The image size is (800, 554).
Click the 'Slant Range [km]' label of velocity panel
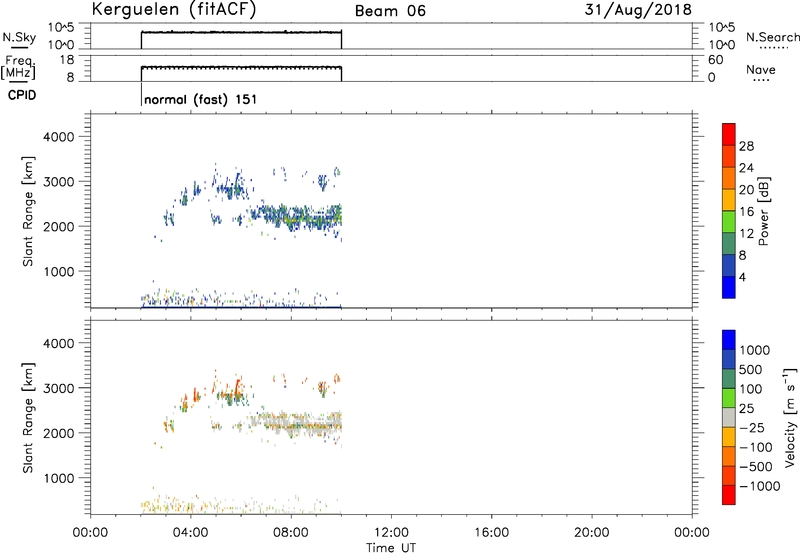[x=28, y=417]
